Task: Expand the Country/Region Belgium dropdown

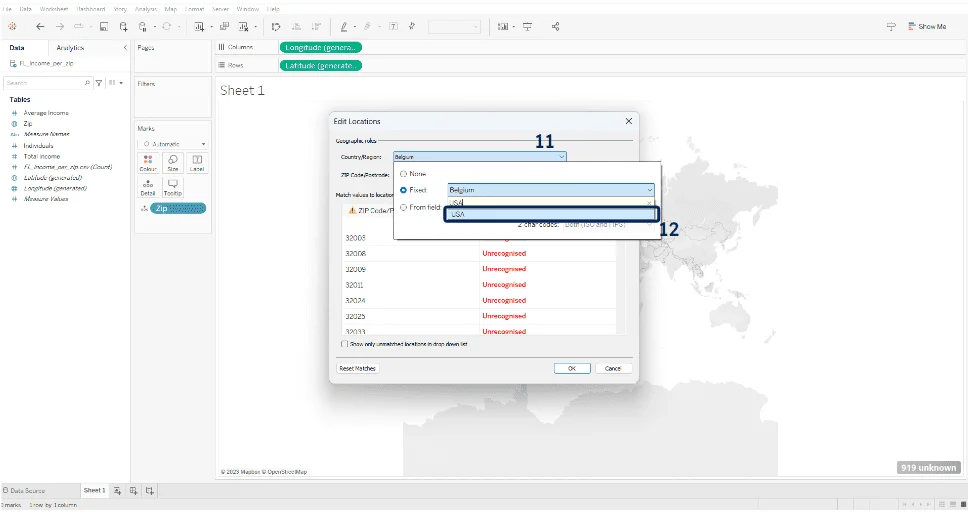Action: click(562, 156)
